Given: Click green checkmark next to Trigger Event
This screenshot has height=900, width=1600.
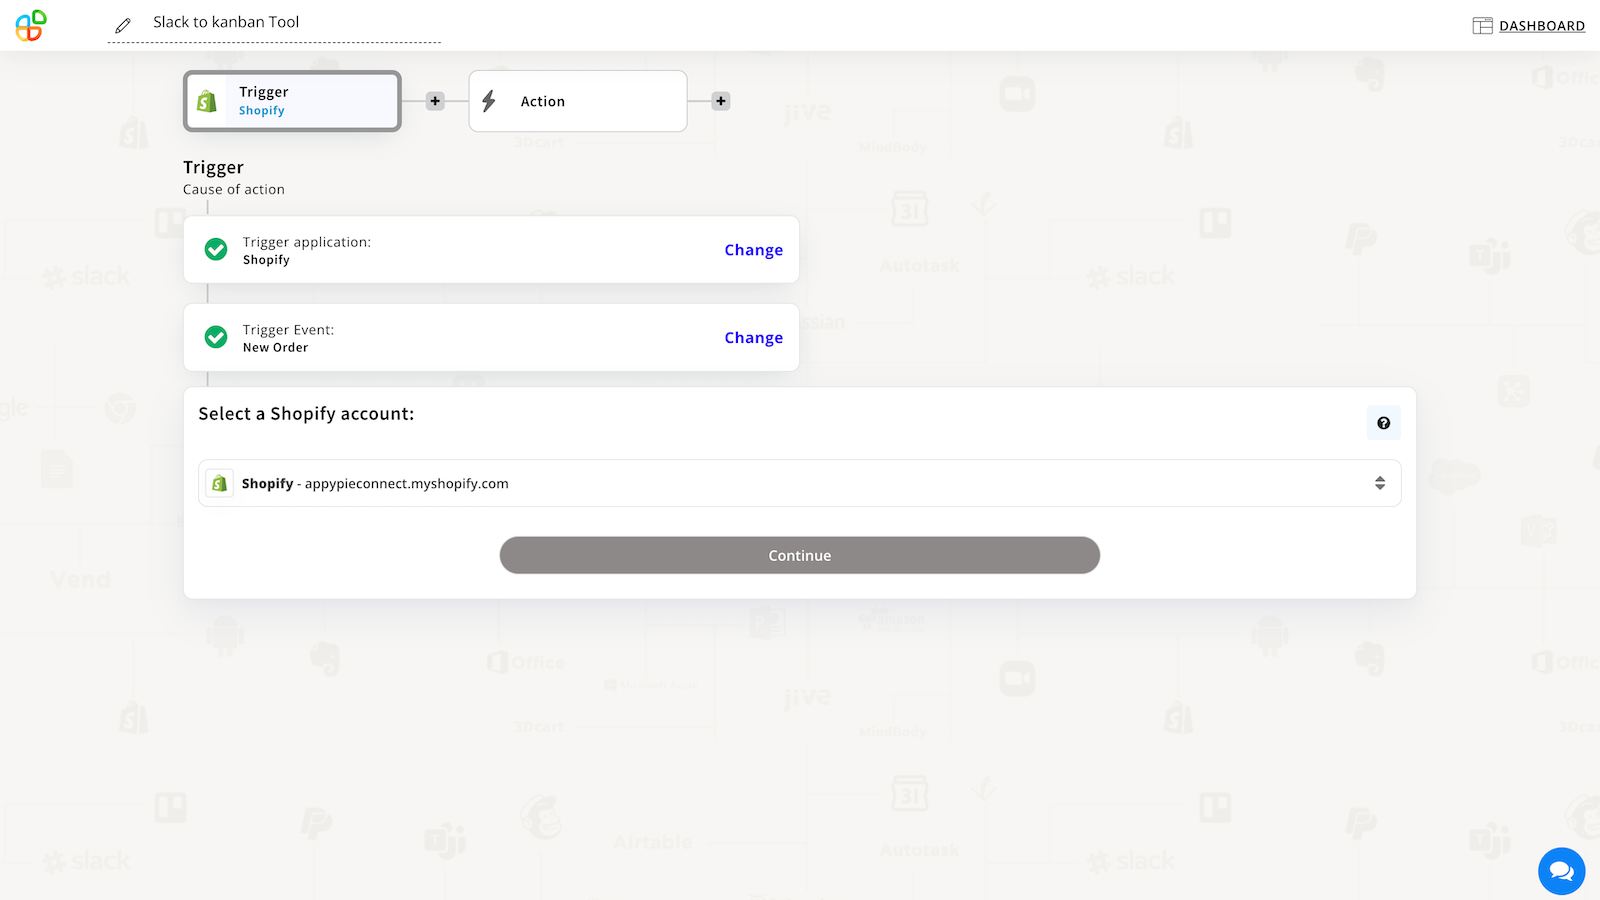Looking at the screenshot, I should pyautogui.click(x=216, y=338).
